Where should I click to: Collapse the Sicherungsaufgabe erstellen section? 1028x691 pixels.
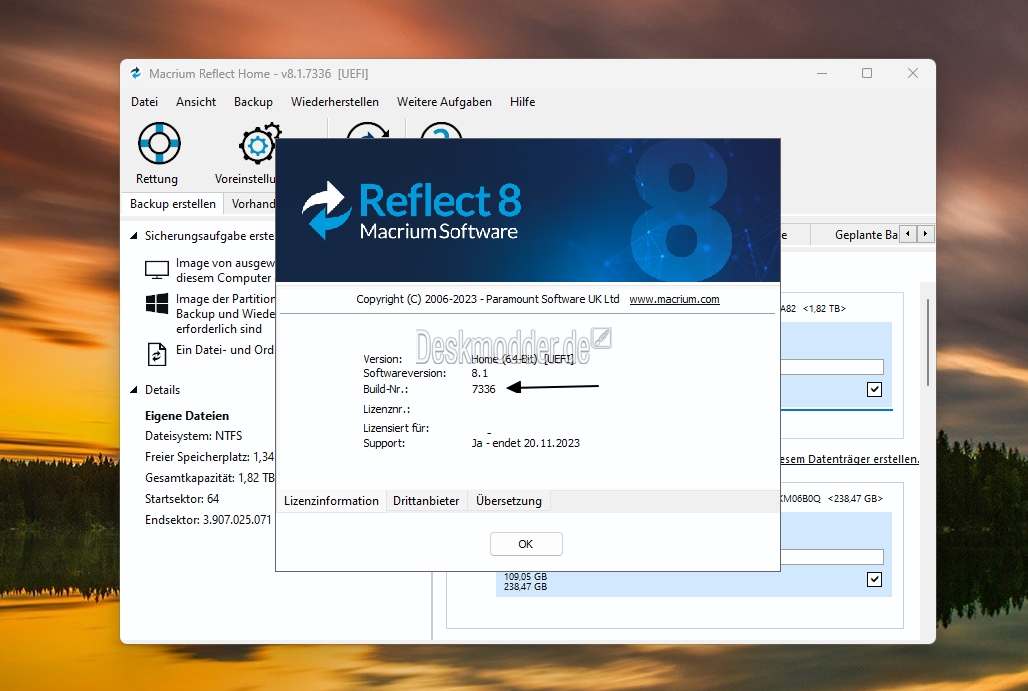[x=134, y=235]
